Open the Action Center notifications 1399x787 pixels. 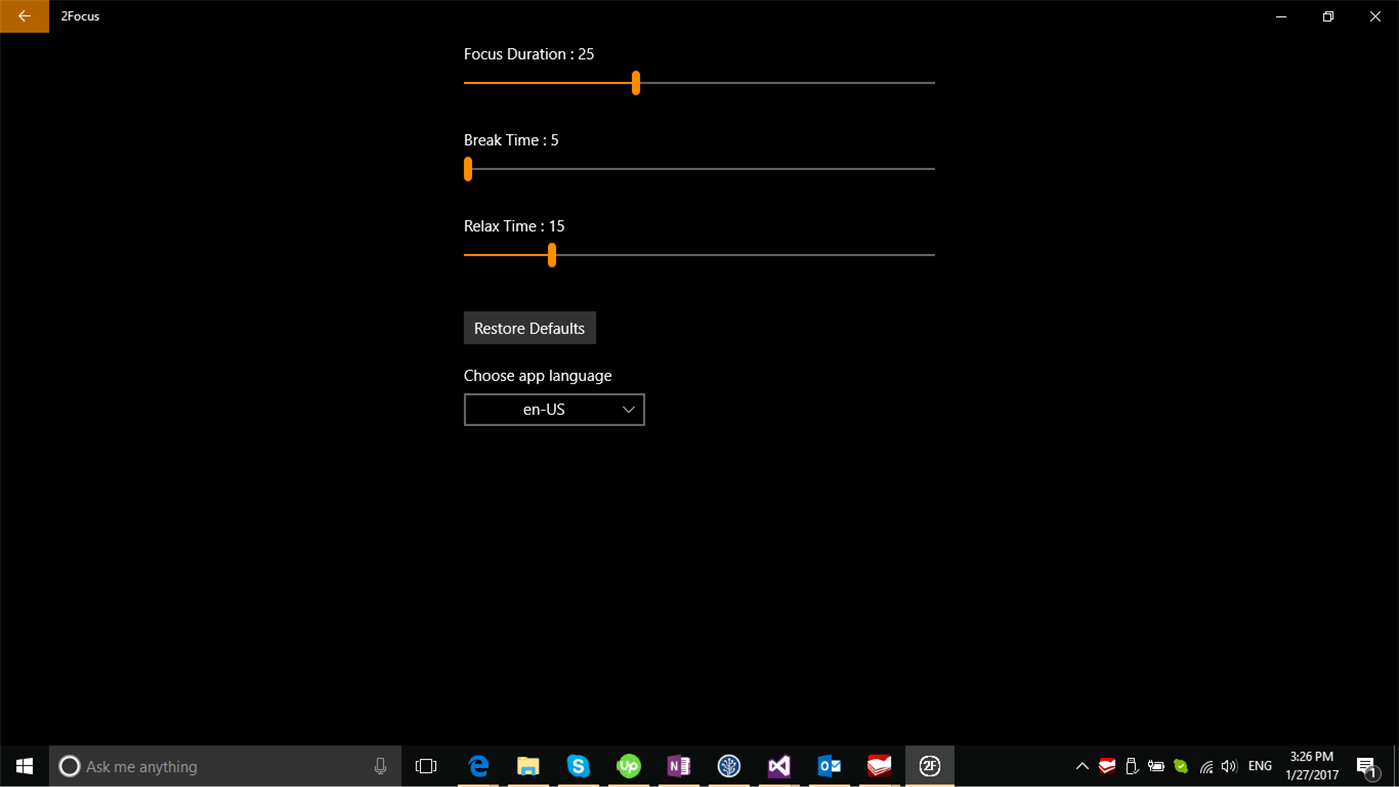tap(1368, 765)
